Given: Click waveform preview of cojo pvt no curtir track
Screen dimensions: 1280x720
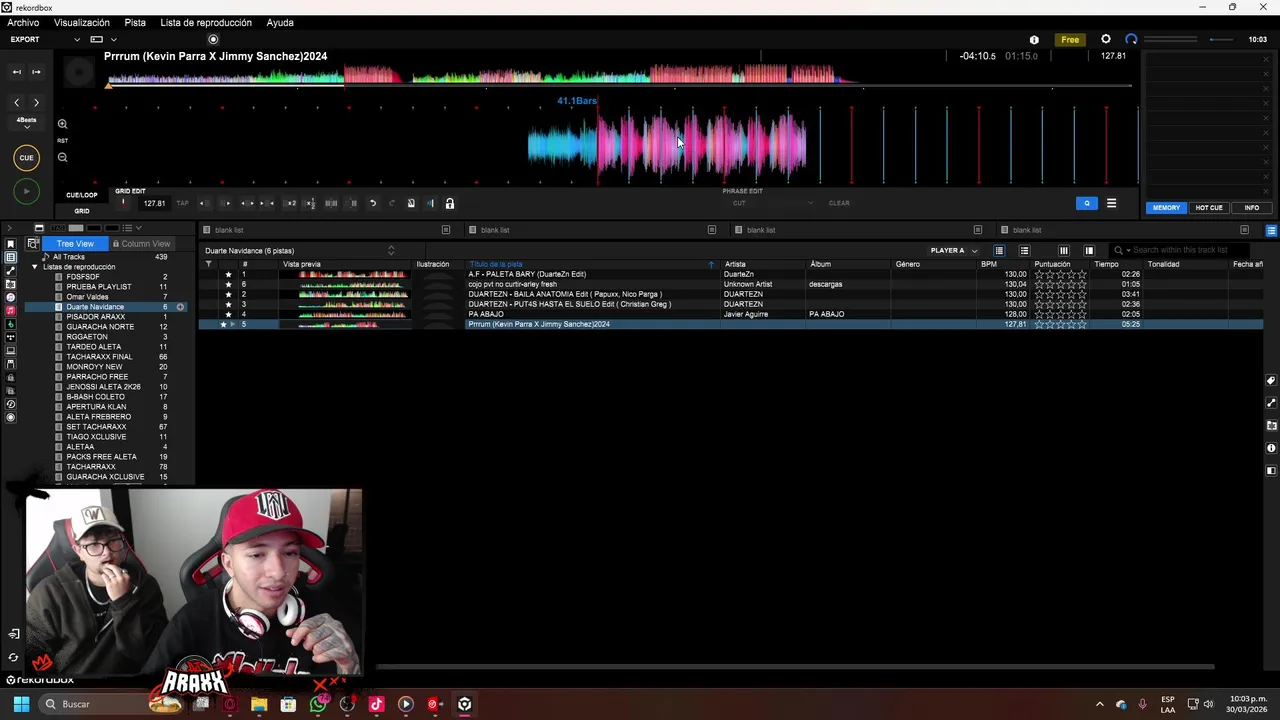Looking at the screenshot, I should 344,284.
